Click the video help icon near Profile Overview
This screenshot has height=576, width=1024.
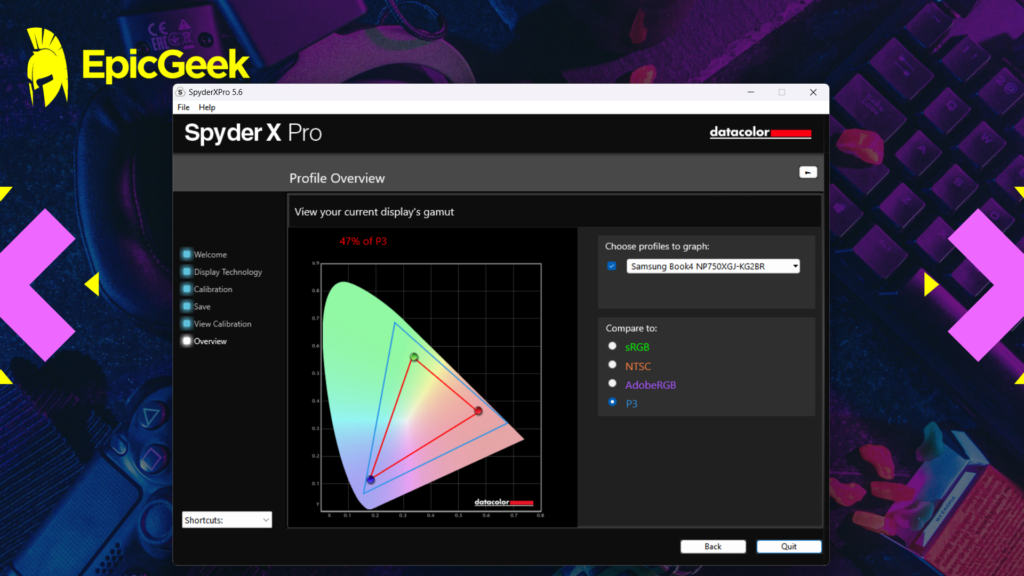pos(808,172)
